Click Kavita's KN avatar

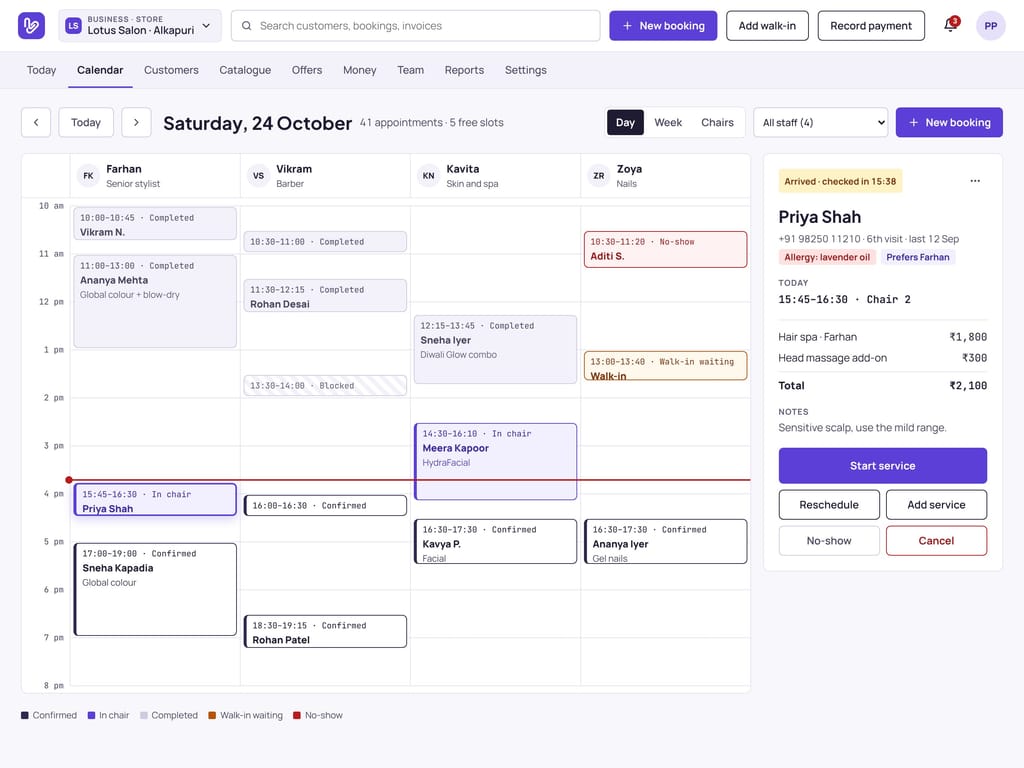pyautogui.click(x=428, y=176)
